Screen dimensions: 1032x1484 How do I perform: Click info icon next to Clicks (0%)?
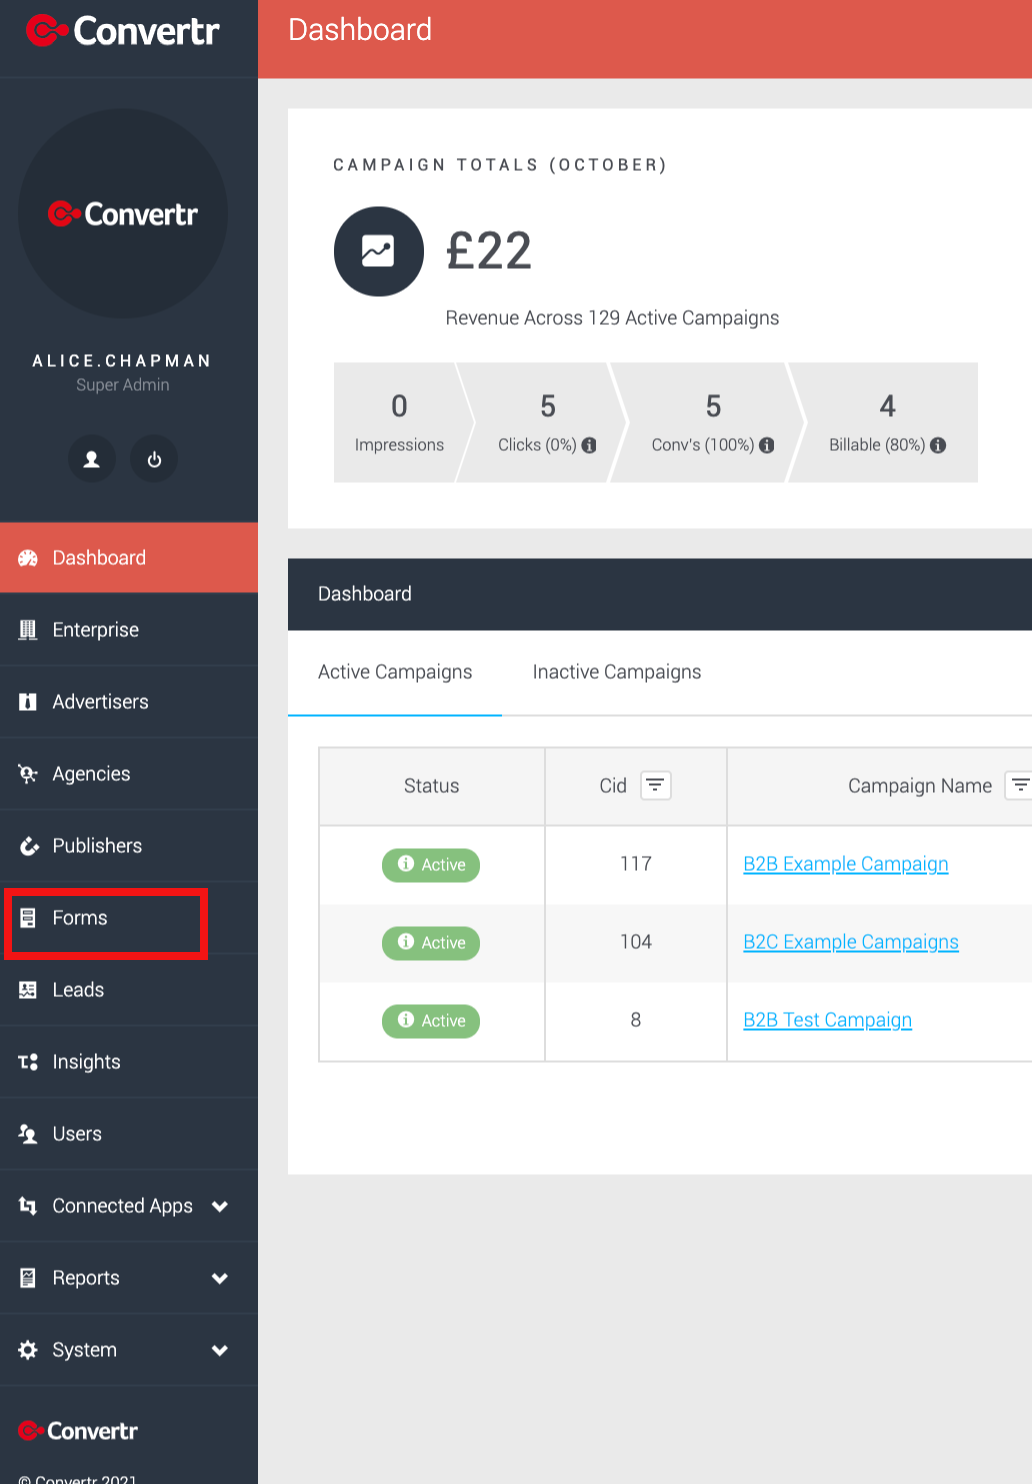pos(589,445)
